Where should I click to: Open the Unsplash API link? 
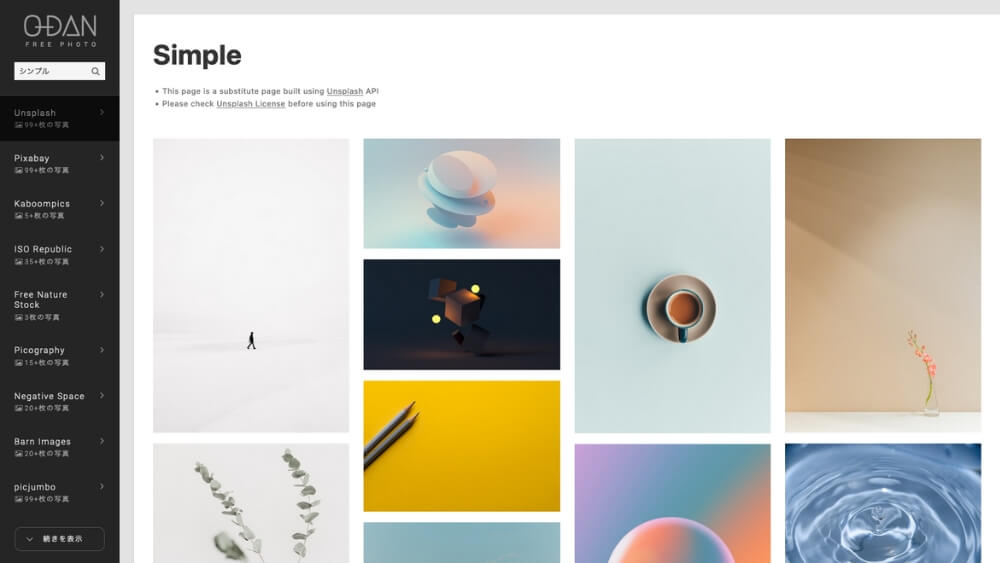click(344, 91)
